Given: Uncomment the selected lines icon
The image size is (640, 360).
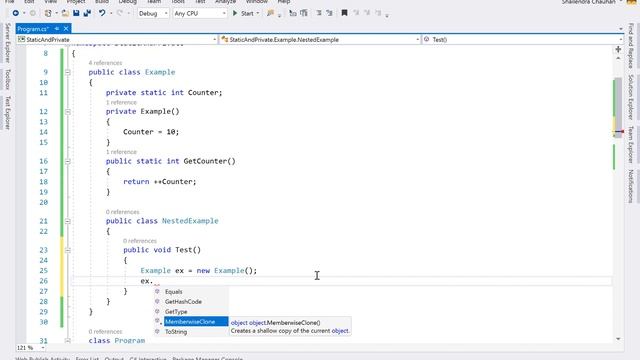Looking at the screenshot, I should click(304, 13).
